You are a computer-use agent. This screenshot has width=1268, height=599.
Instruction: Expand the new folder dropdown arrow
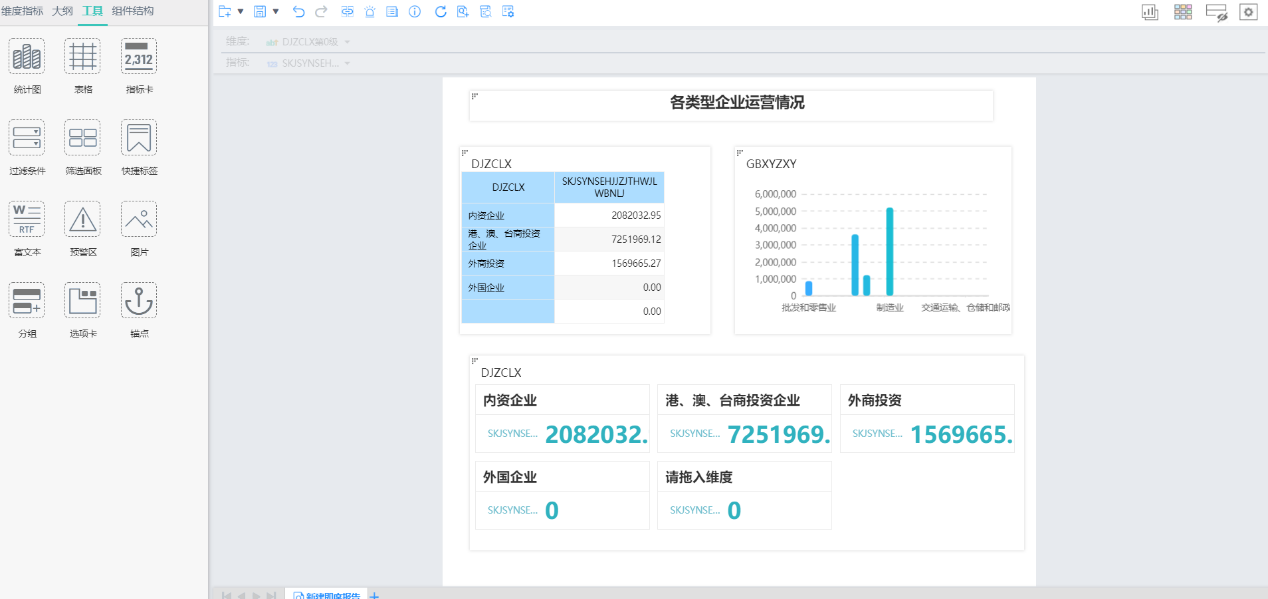click(x=240, y=12)
